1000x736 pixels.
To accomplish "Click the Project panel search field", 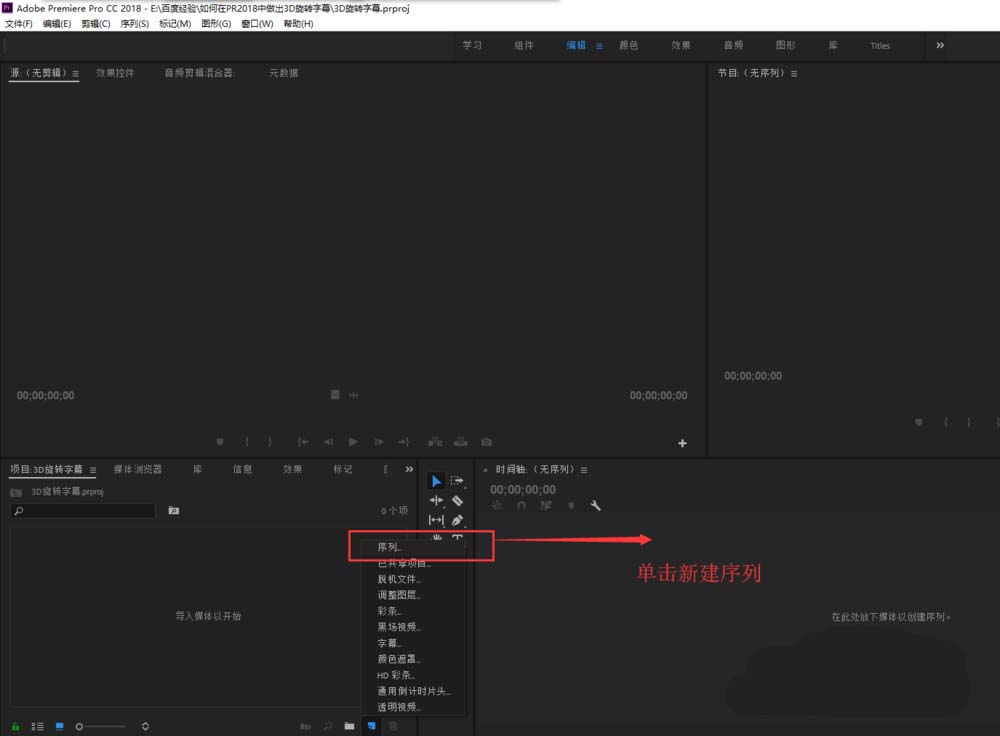I will click(85, 511).
